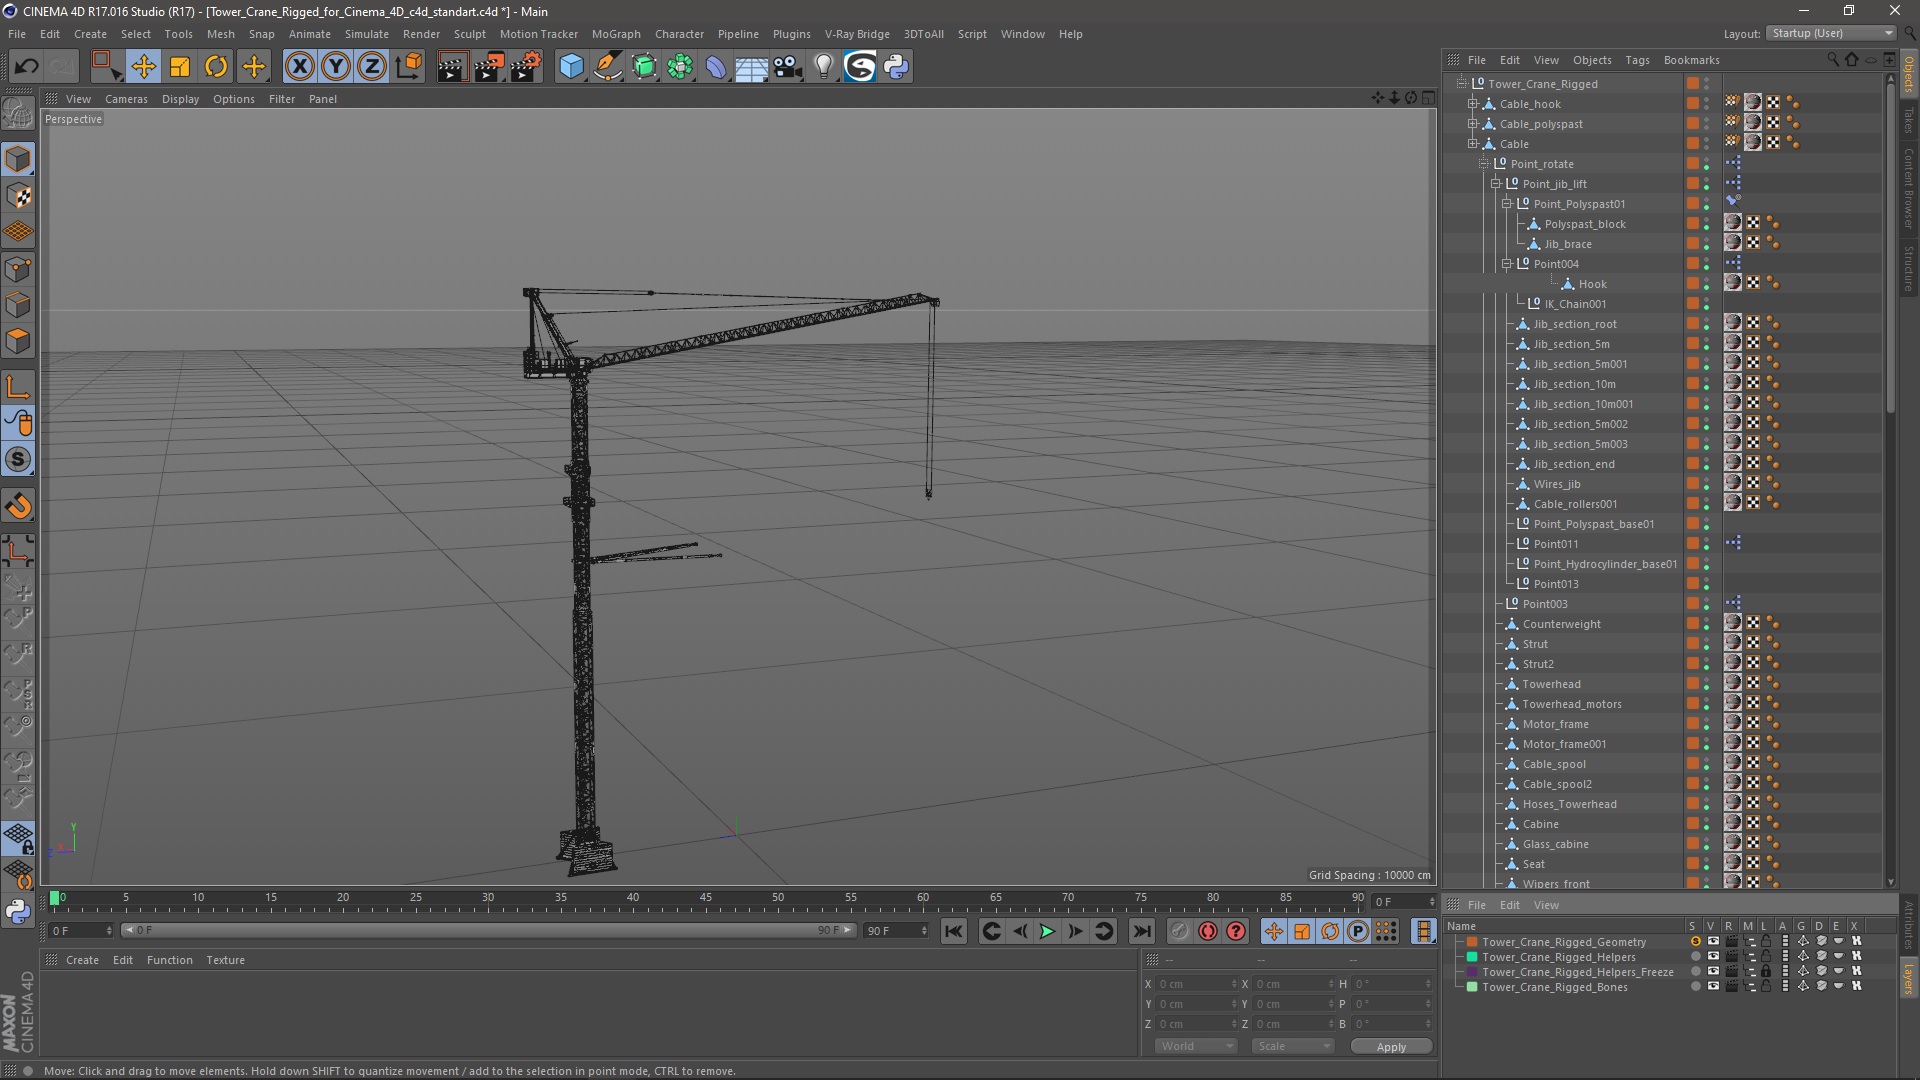Screen dimensions: 1920x1080
Task: Toggle solo for Tower_Crane_Rigged_Geometry layer
Action: point(1694,942)
